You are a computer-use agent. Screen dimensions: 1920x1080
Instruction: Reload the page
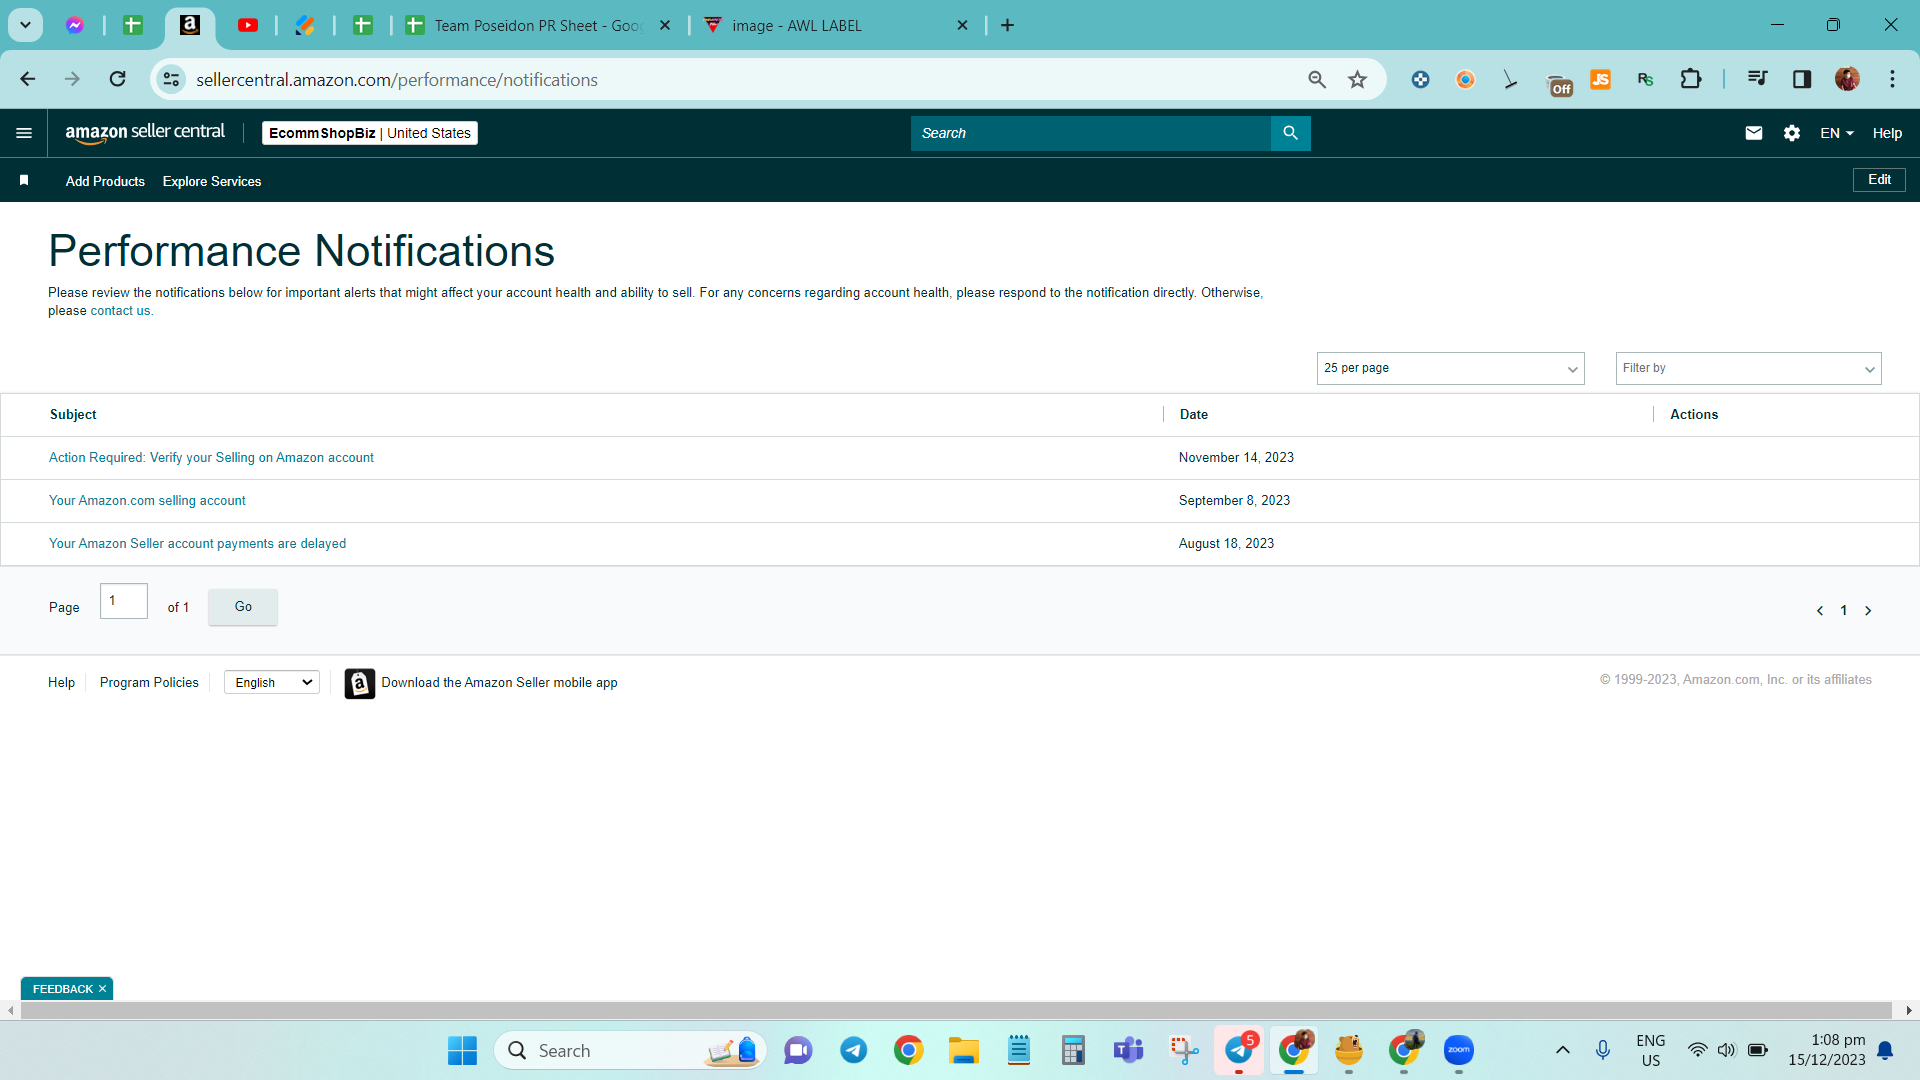[117, 79]
